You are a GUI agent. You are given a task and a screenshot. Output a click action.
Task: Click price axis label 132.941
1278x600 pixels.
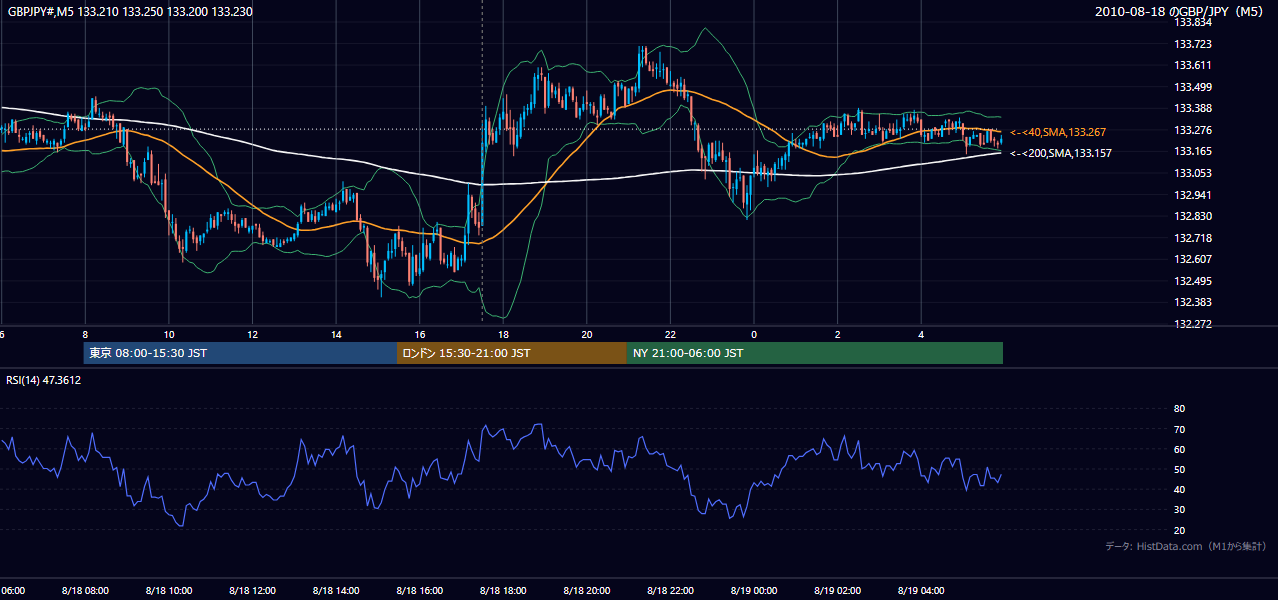click(1193, 195)
